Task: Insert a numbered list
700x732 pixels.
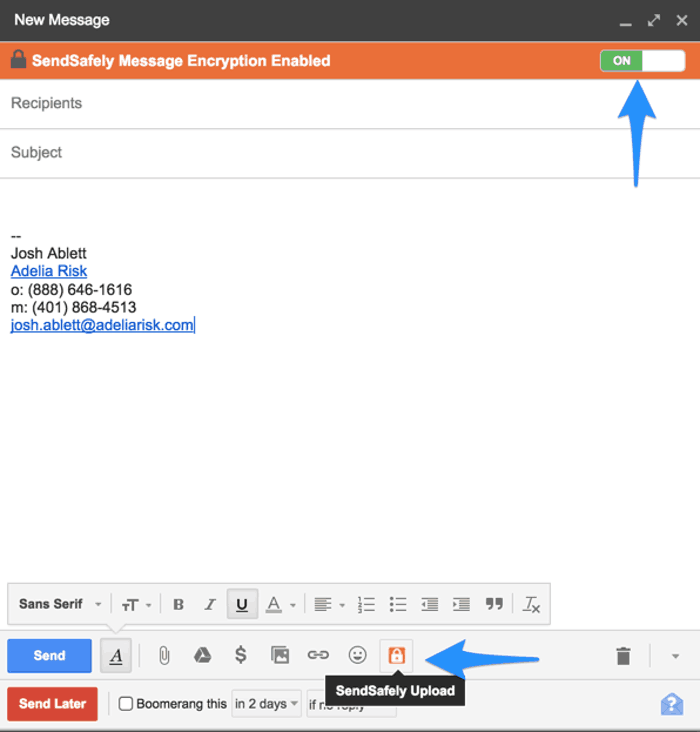Action: 366,605
